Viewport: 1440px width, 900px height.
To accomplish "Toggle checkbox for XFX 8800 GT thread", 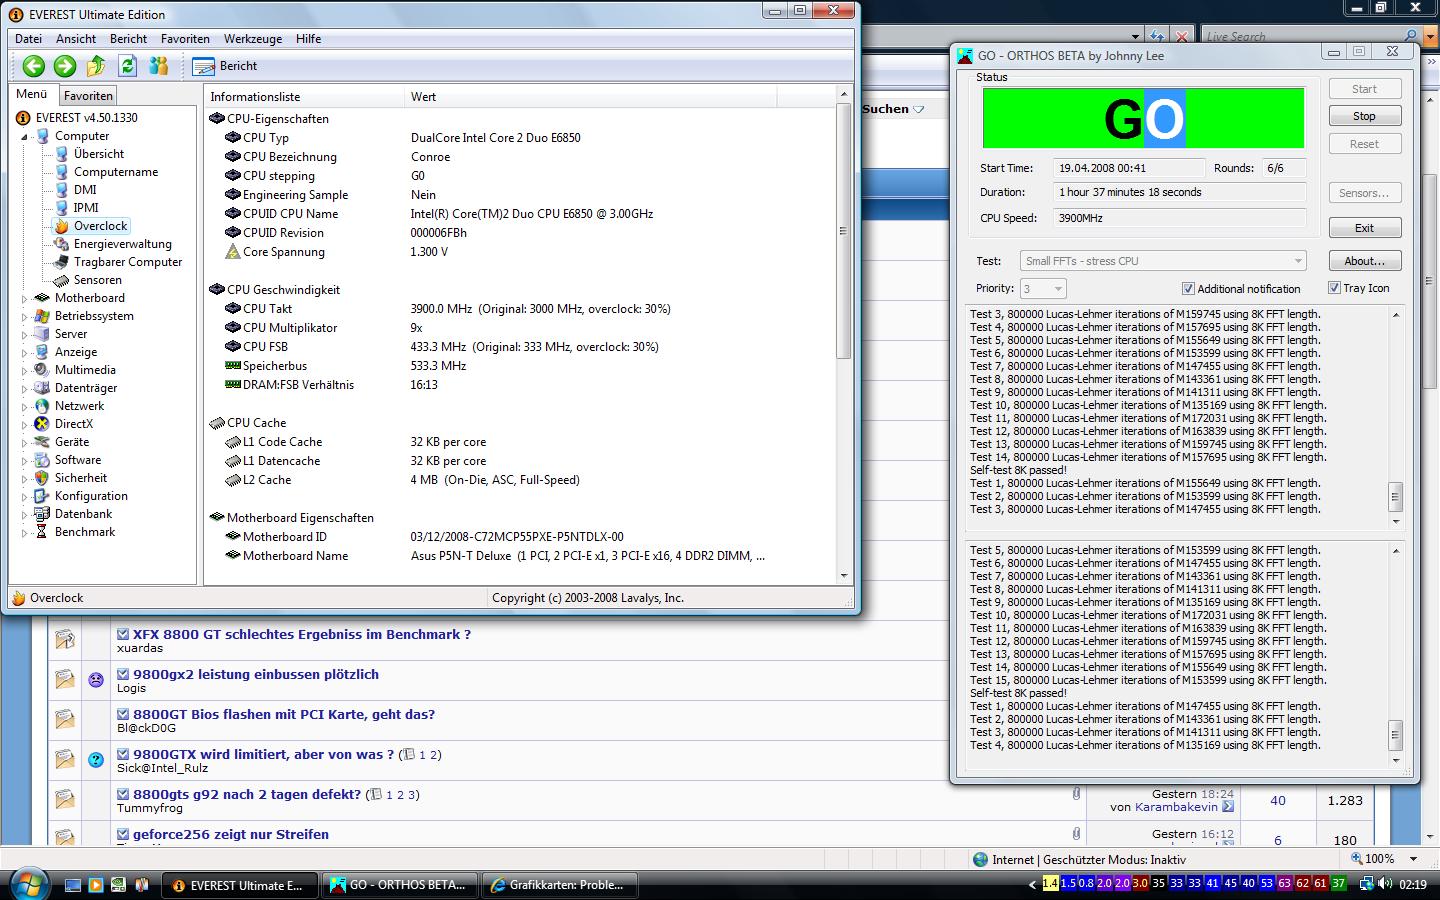I will [x=123, y=634].
